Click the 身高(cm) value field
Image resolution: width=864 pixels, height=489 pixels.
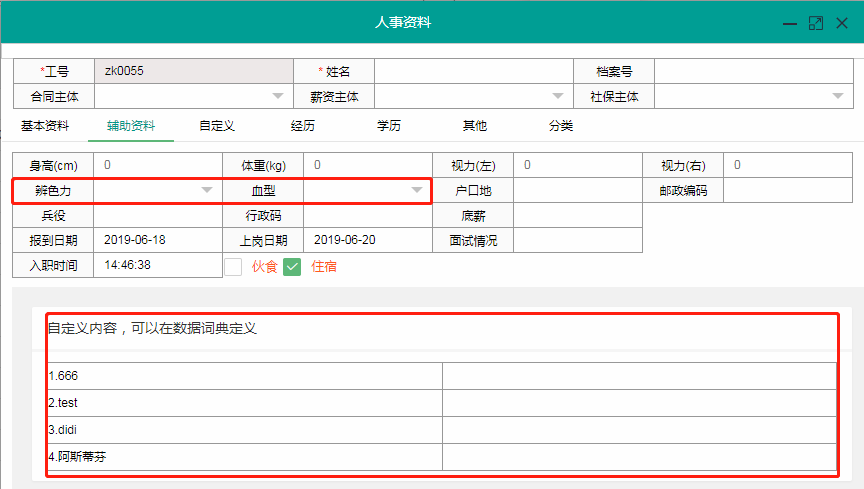click(157, 165)
